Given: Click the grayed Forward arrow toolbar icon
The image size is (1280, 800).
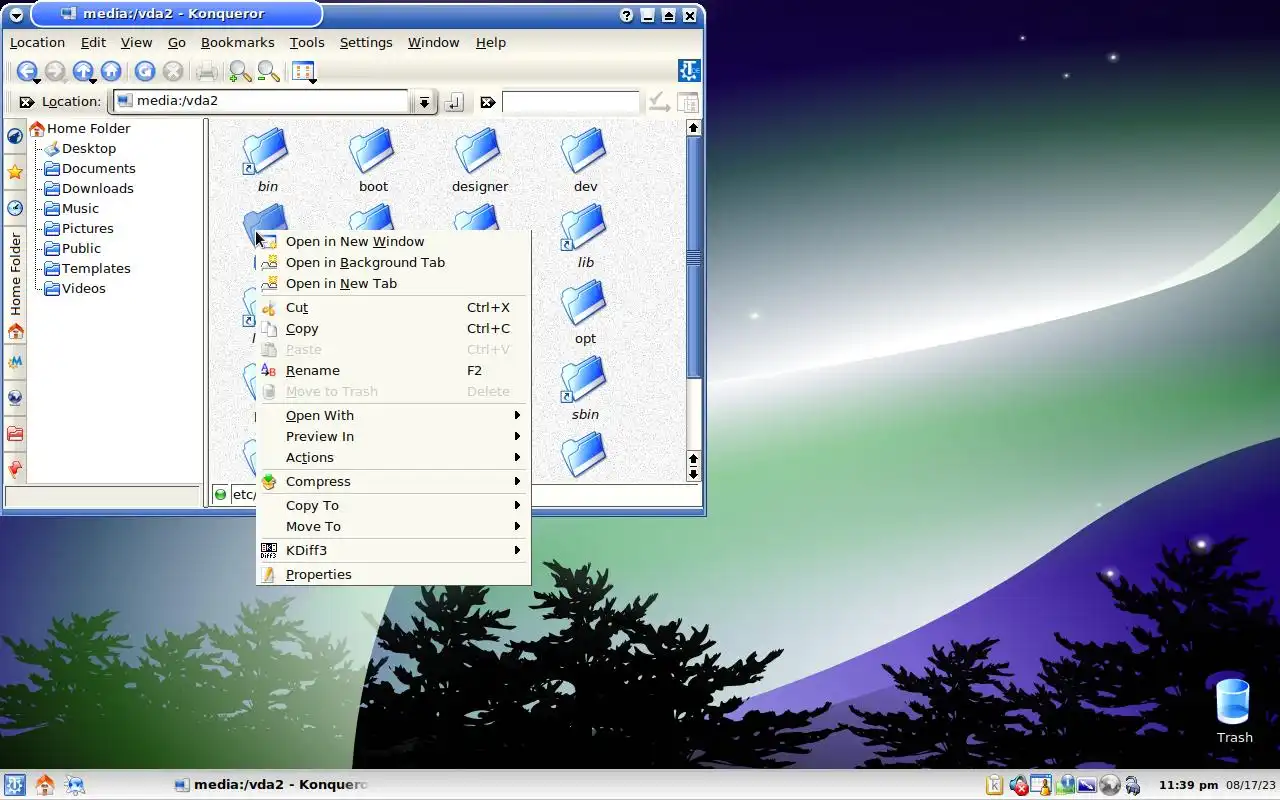Looking at the screenshot, I should tap(55, 72).
